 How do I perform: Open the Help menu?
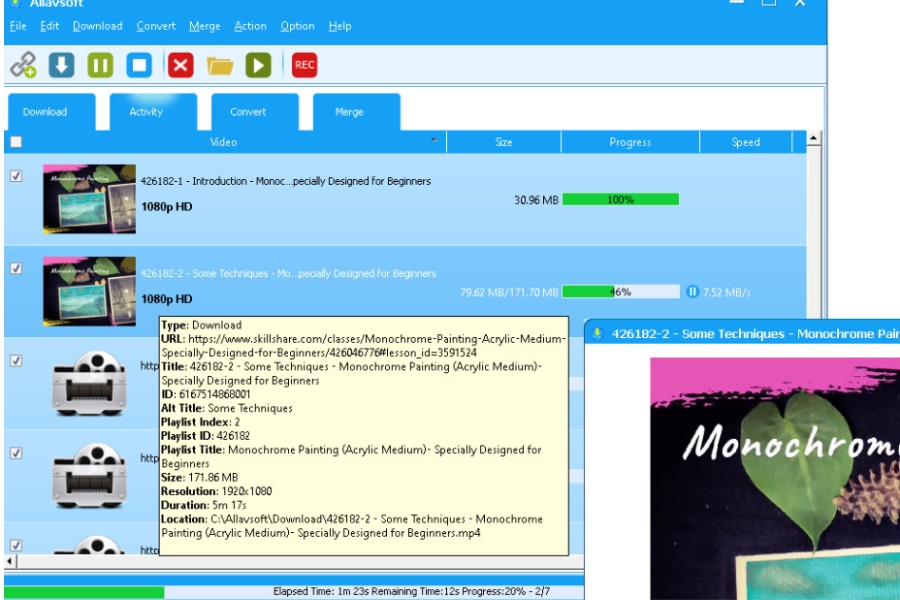point(340,26)
